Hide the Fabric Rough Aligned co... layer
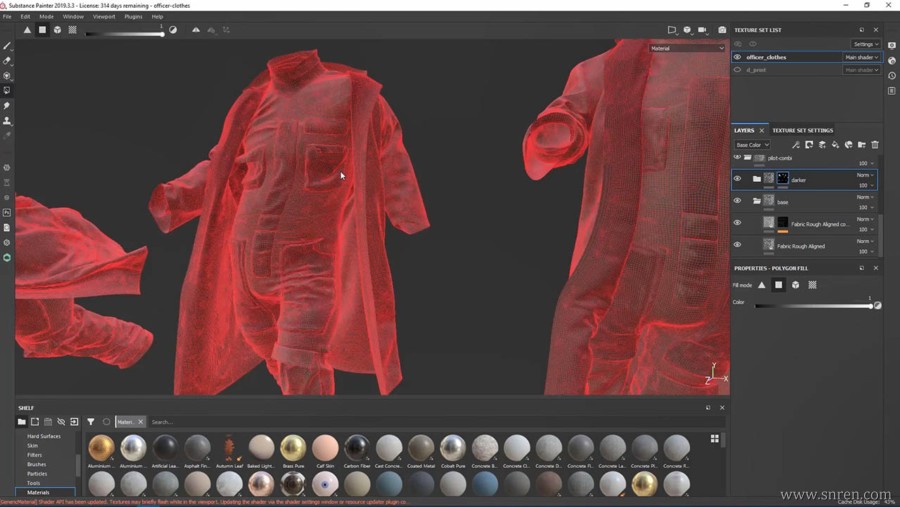900x507 pixels. pos(738,222)
